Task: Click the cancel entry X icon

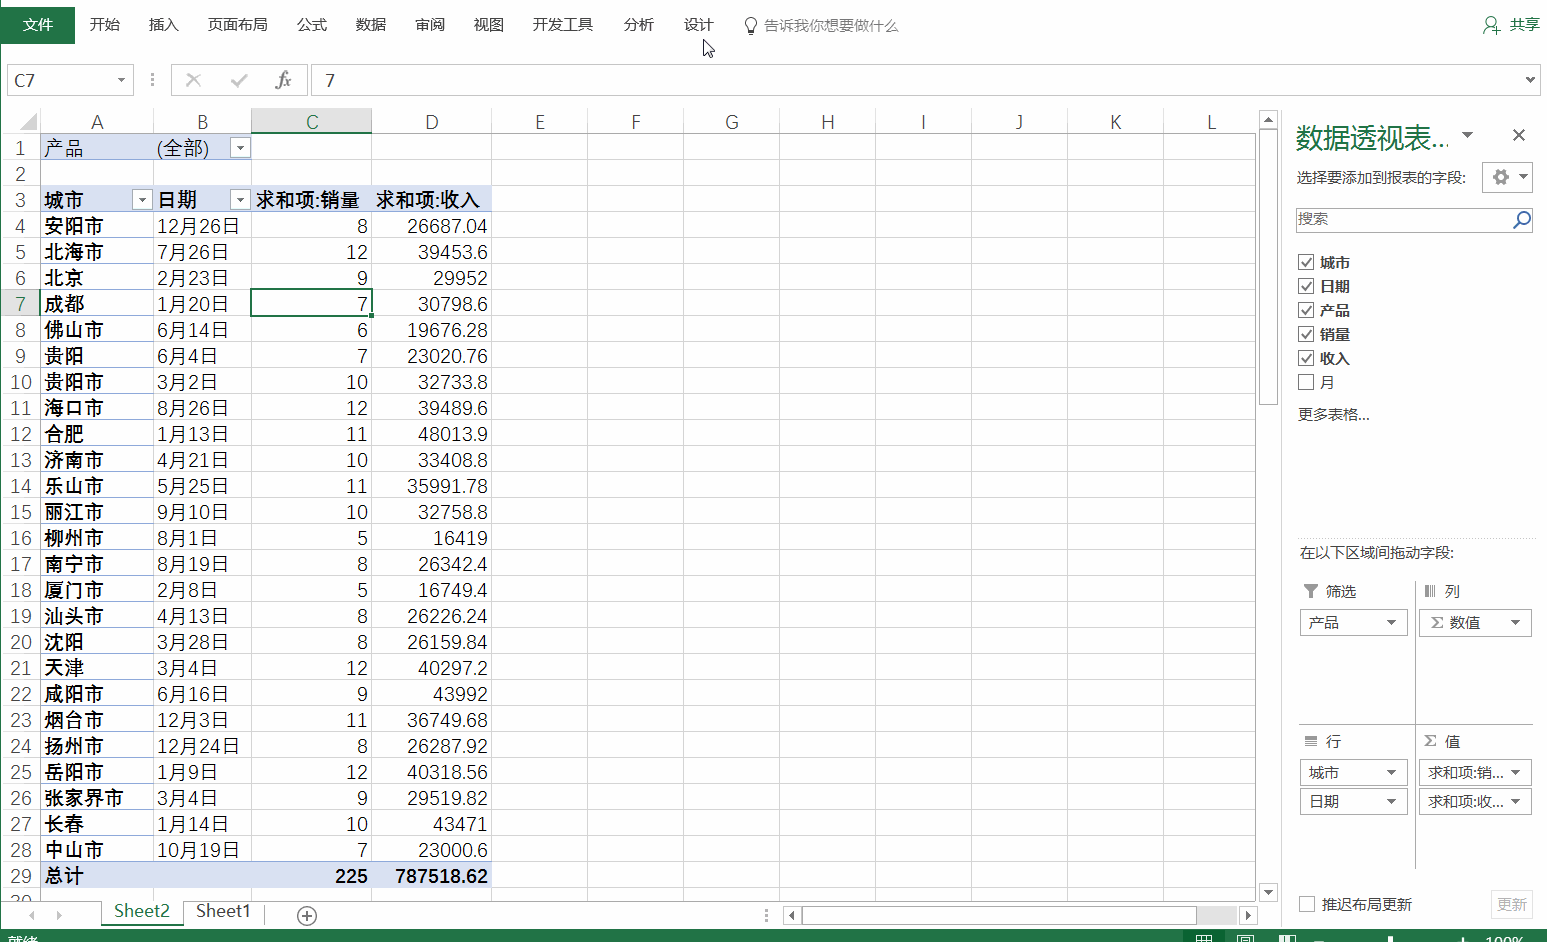Action: tap(194, 80)
